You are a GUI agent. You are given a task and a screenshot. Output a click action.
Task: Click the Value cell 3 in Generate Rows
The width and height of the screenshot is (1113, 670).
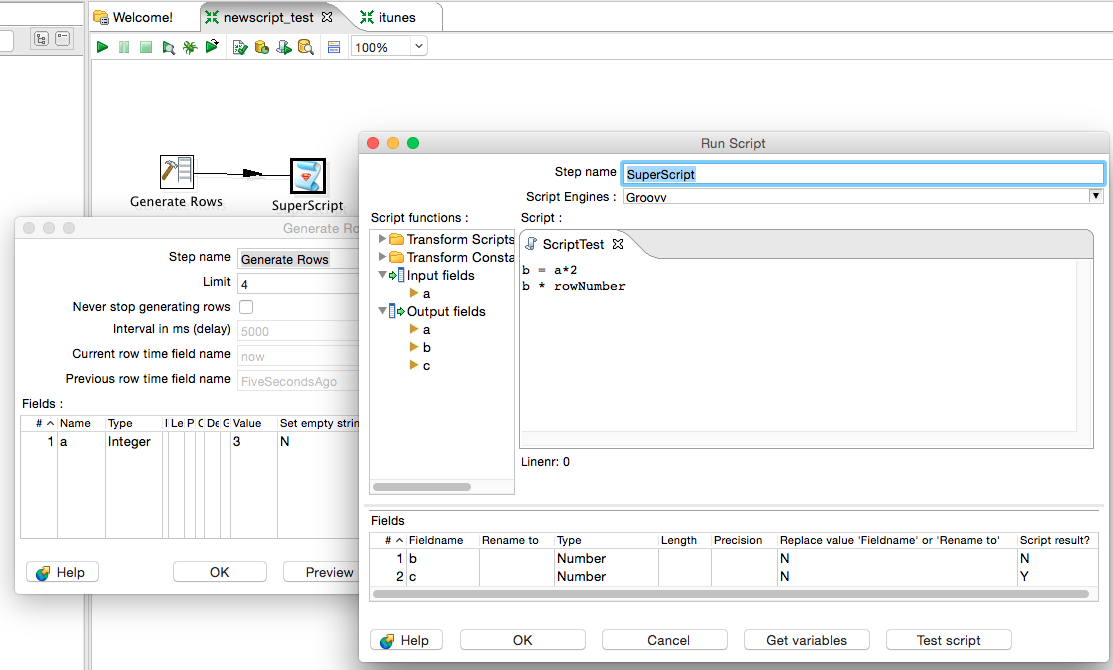pos(253,441)
